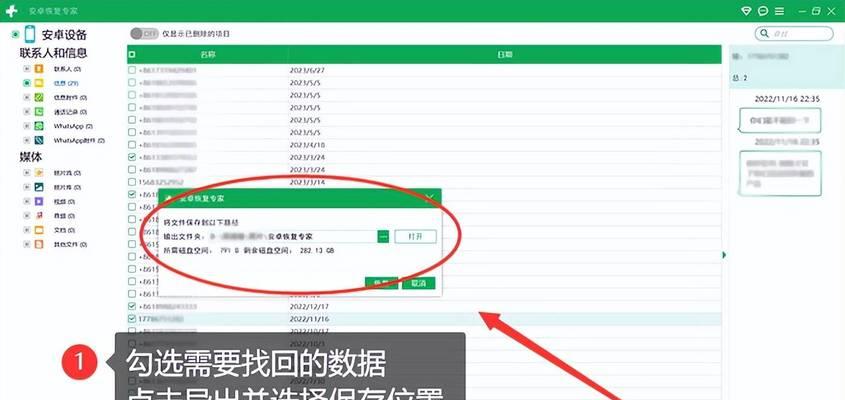Check the row dated 2023/6/27
Image resolution: width=845 pixels, height=400 pixels.
(x=132, y=70)
